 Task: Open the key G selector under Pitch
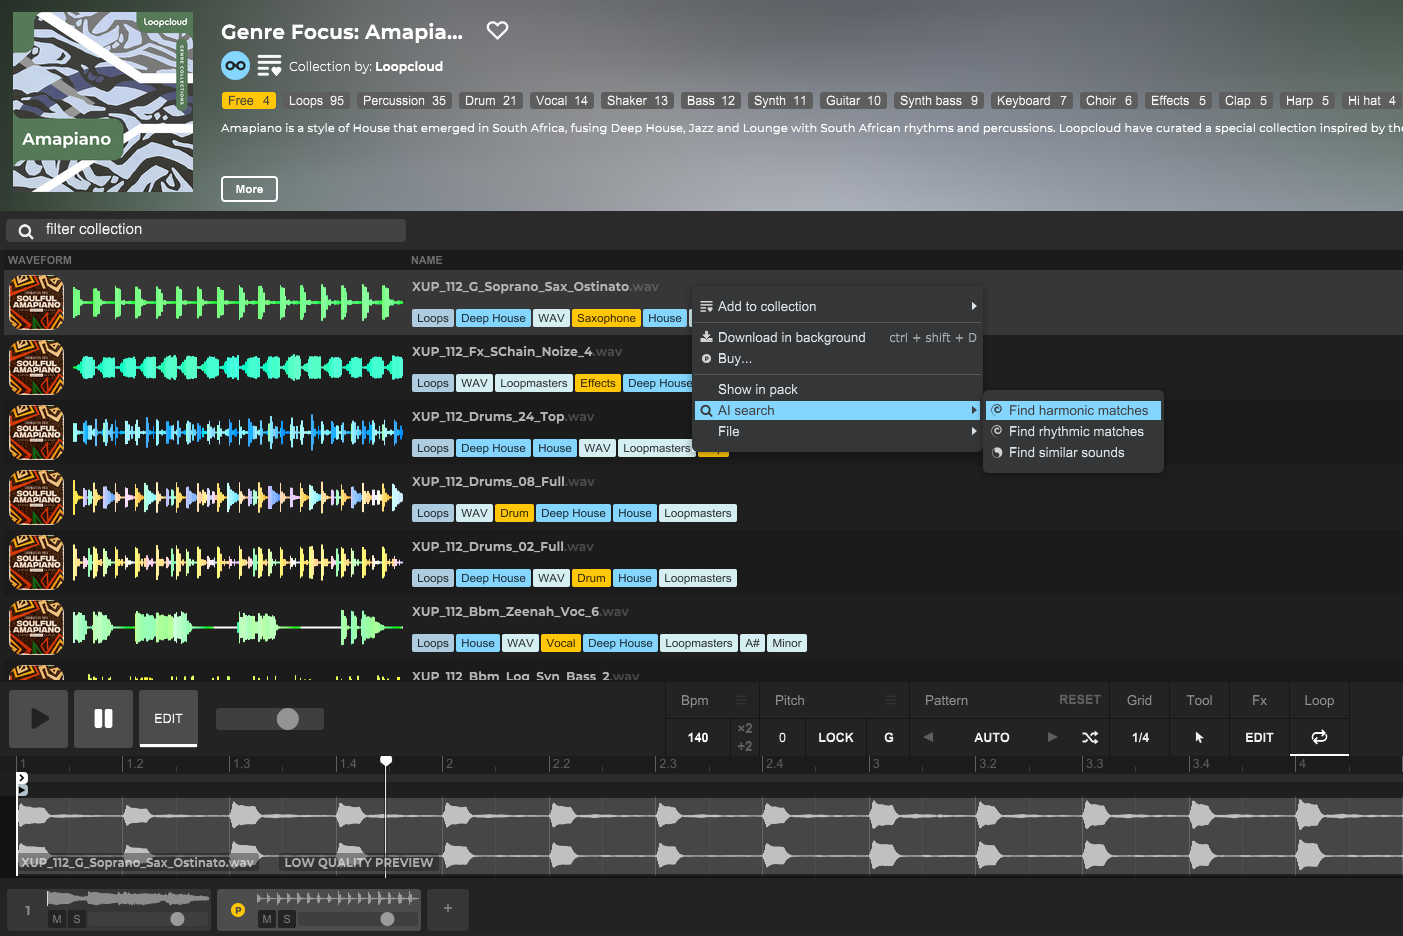(x=888, y=737)
